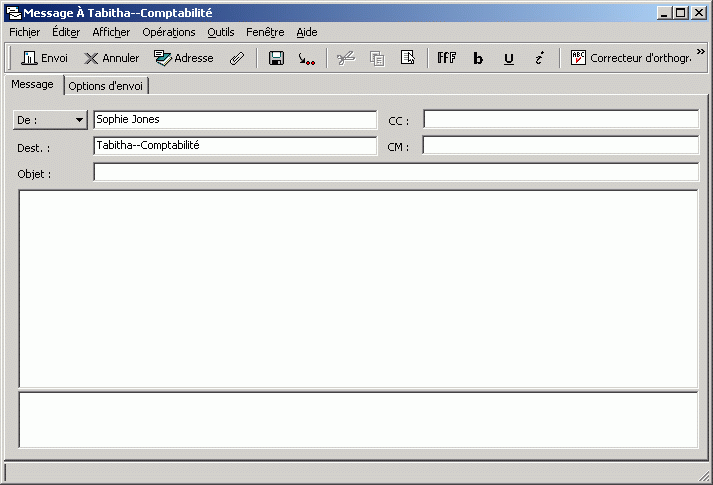Toggle underline formatting with the U icon
Image resolution: width=713 pixels, height=485 pixels.
509,58
